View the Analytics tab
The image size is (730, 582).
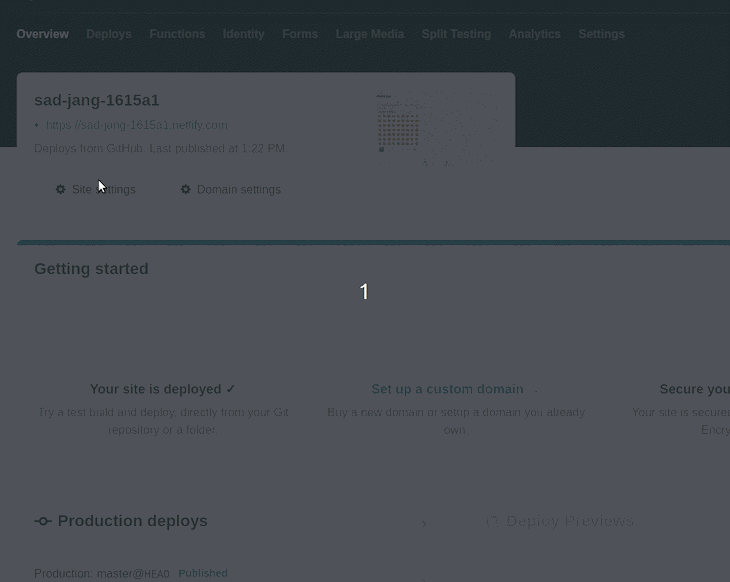click(535, 34)
